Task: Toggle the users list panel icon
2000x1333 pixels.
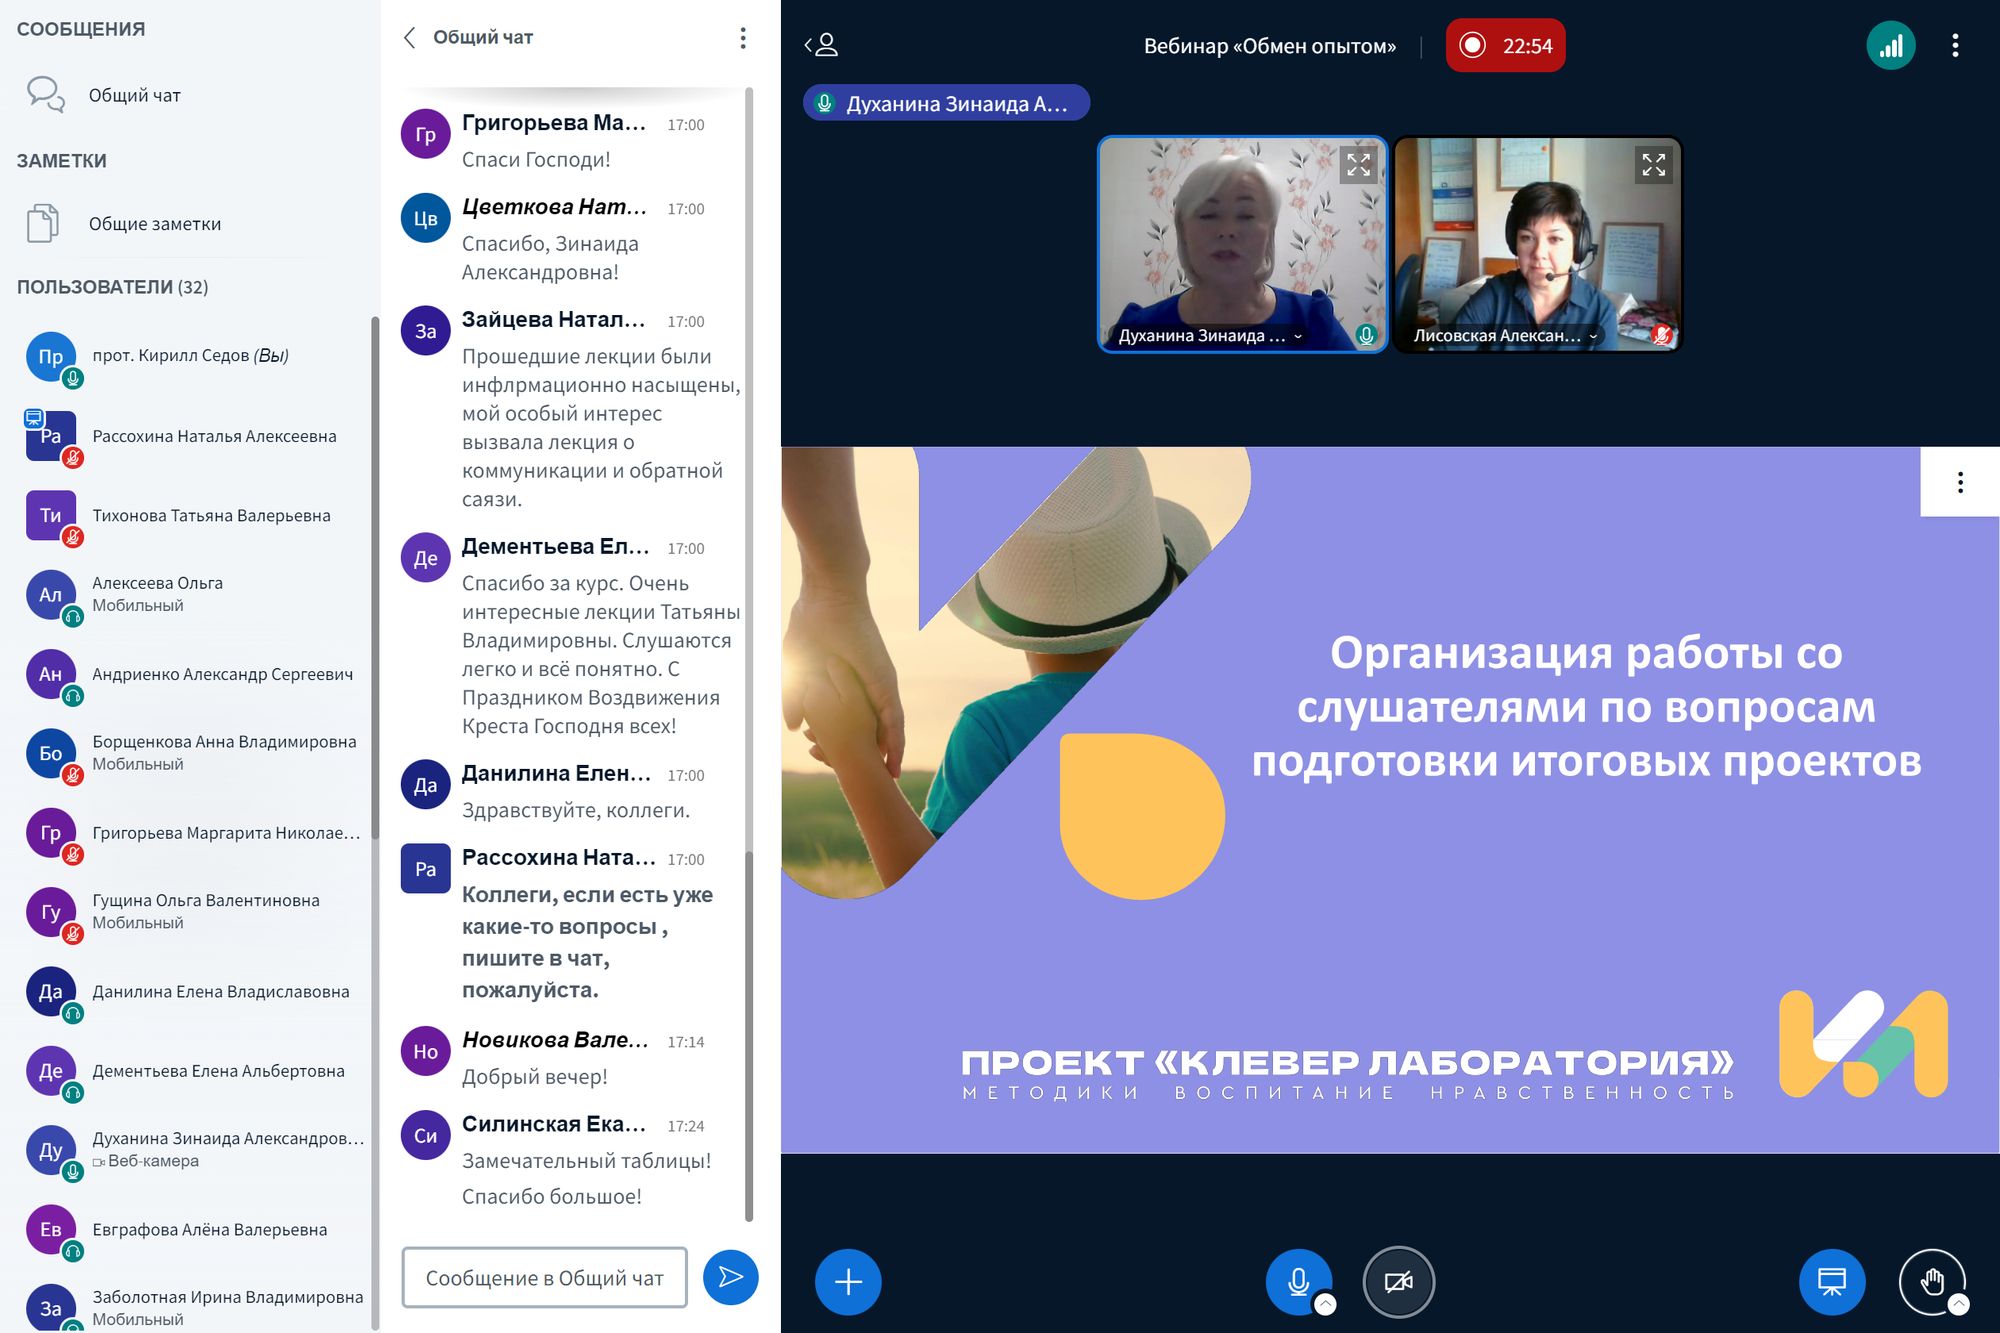Action: (x=821, y=45)
